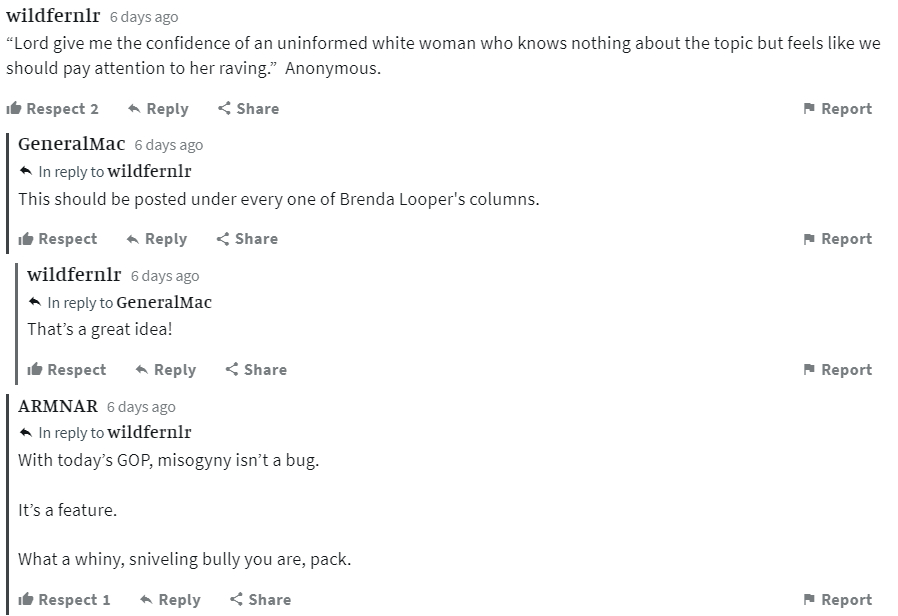Click Reply arrow under "That's a great idea!"

point(142,369)
